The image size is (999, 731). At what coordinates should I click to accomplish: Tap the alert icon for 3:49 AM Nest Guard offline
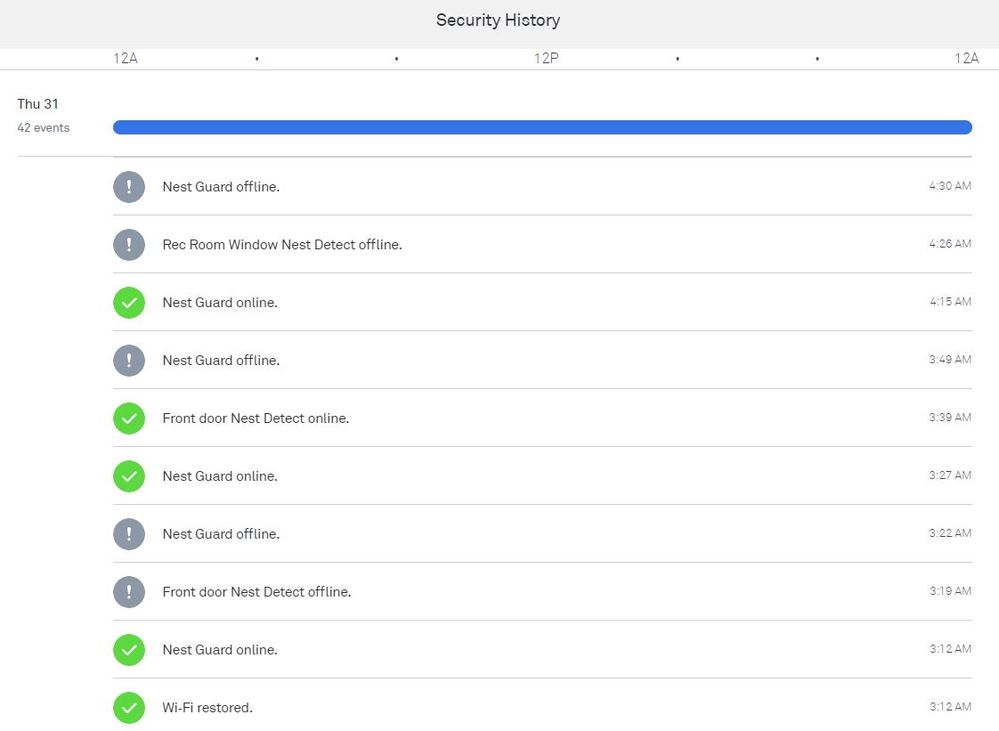pos(129,361)
